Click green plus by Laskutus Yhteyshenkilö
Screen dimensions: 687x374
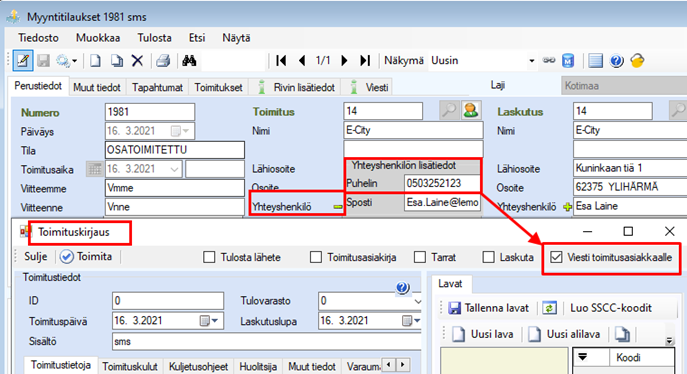(x=567, y=207)
